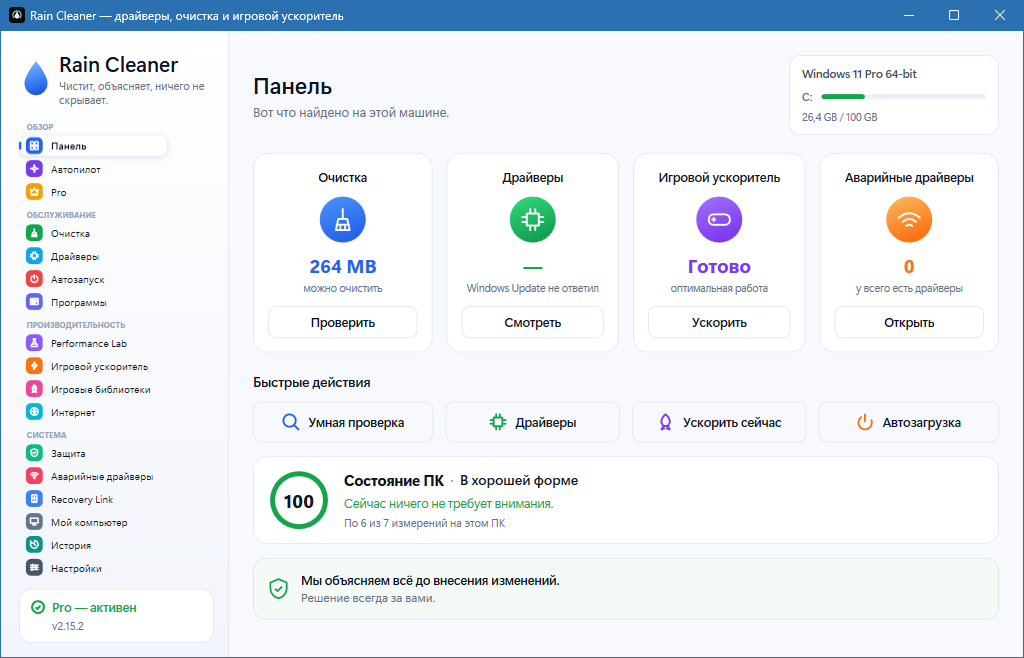Image resolution: width=1024 pixels, height=658 pixels.
Task: Click the 26,4 GB / 100 GB text
Action: (x=840, y=118)
